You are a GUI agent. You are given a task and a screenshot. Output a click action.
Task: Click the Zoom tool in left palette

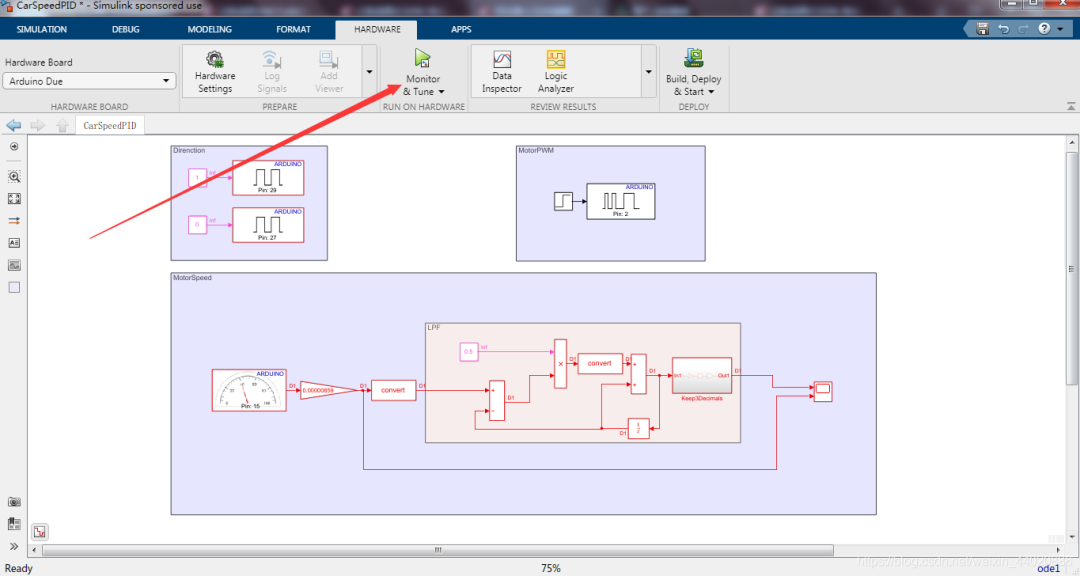tap(14, 176)
